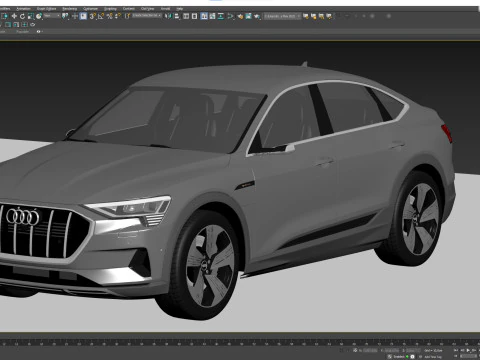The height and width of the screenshot is (360, 480).
Task: Toggle the Scene Explorer icon
Action: pos(186,16)
